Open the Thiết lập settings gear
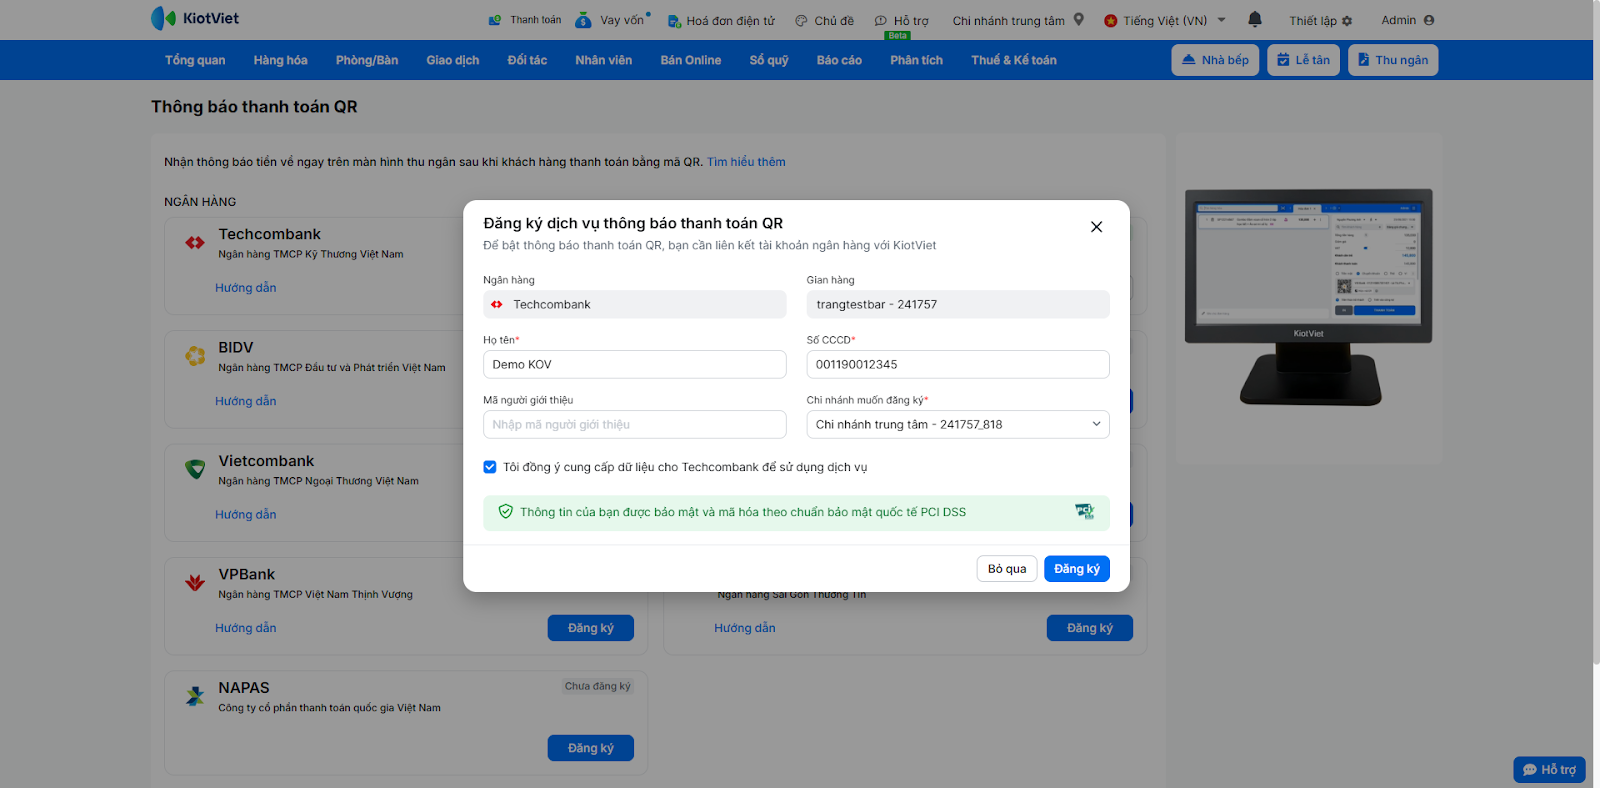The image size is (1600, 788). tap(1347, 21)
